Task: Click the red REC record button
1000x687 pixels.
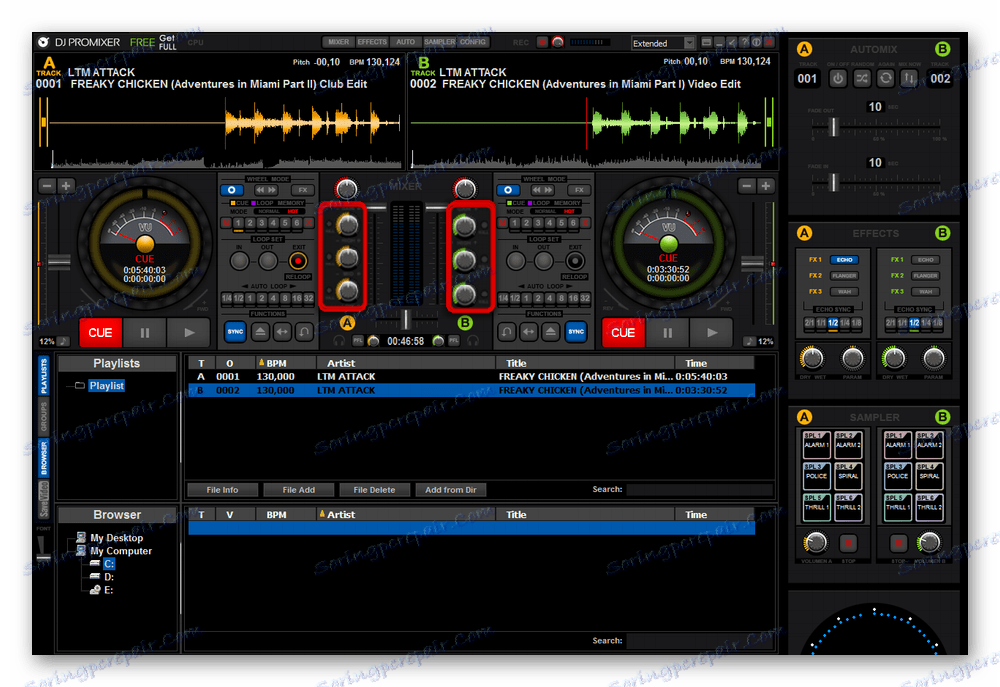Action: click(x=542, y=42)
